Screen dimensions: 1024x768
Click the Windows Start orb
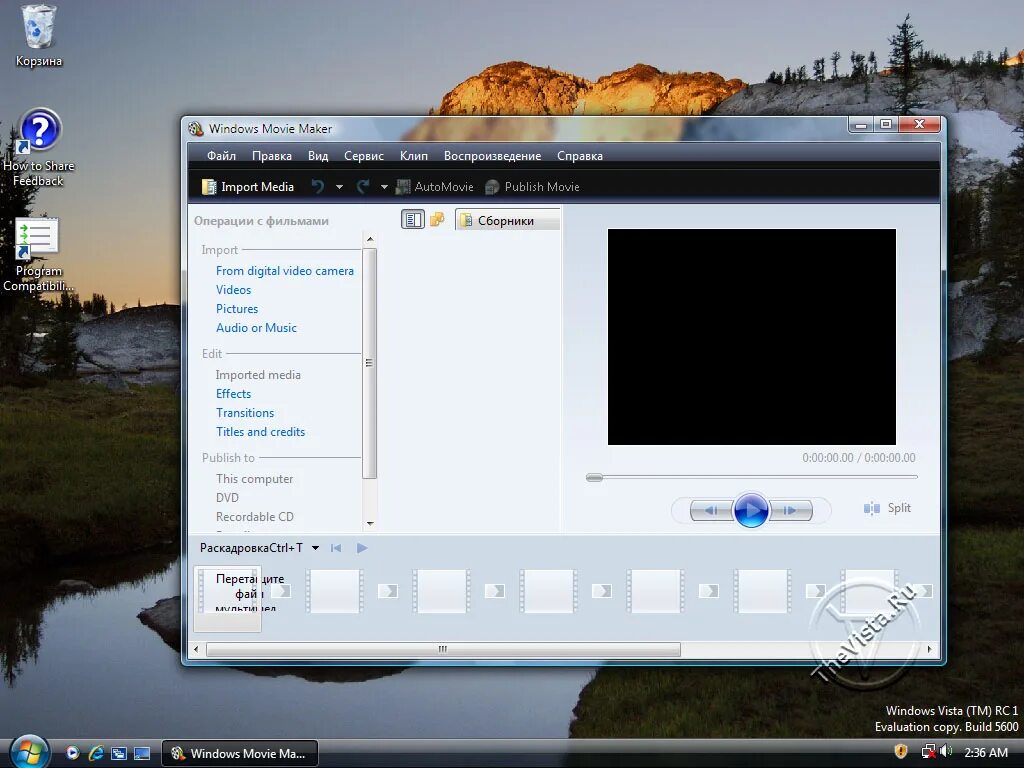pos(28,751)
